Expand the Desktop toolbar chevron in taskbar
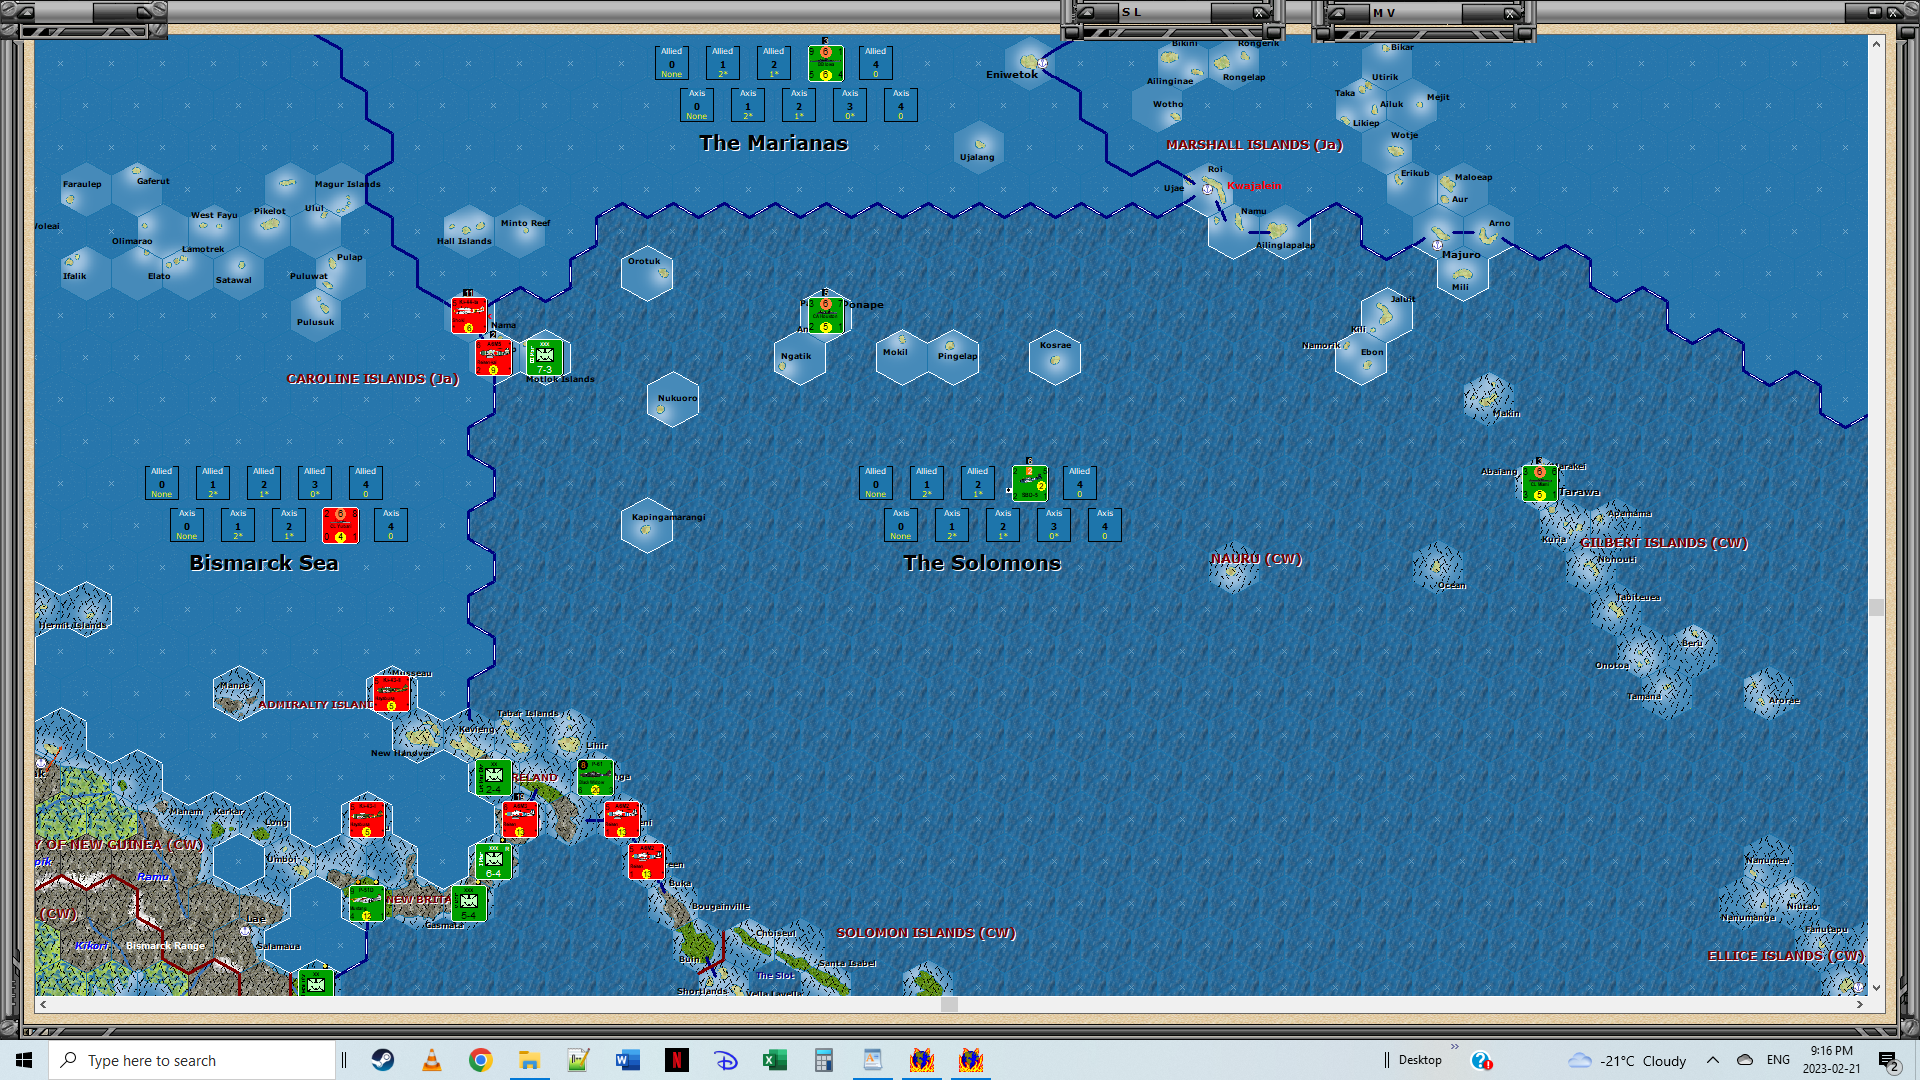This screenshot has height=1080, width=1920. click(x=1454, y=1047)
